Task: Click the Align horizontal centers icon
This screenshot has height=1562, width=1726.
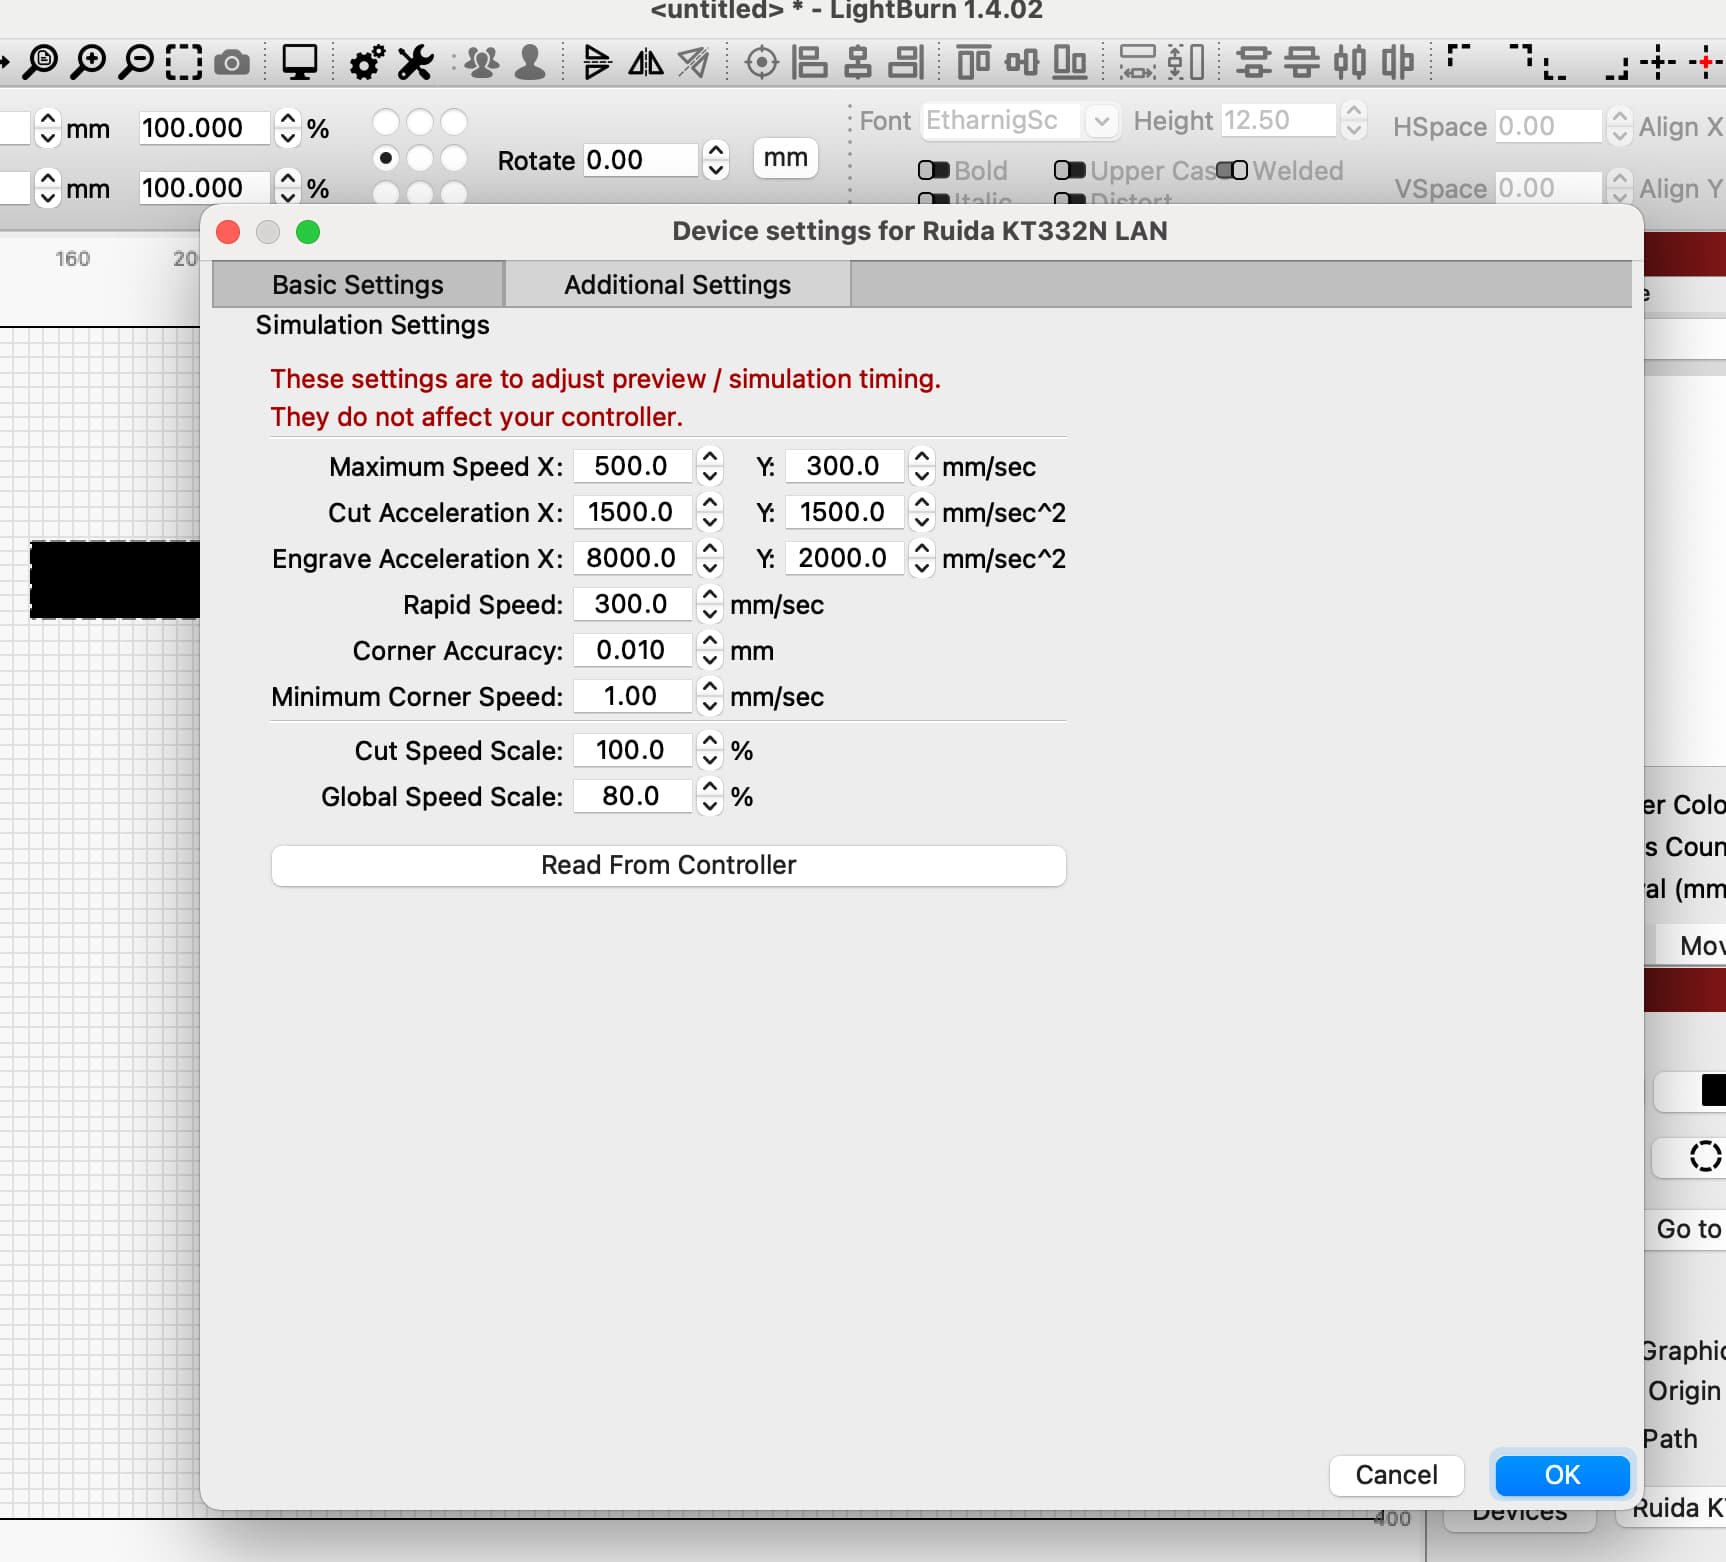Action: pos(858,62)
